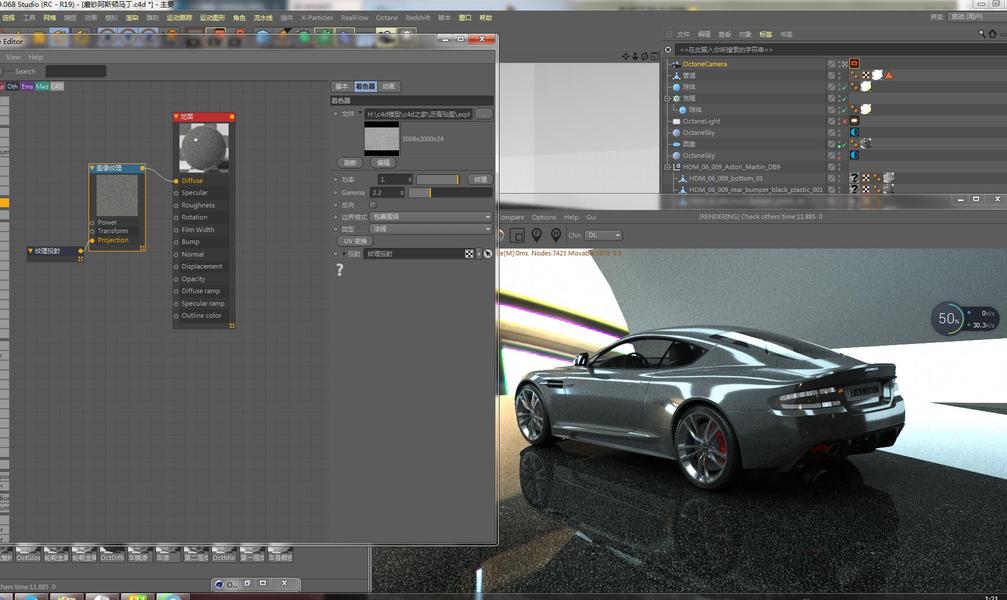1007x600 pixels.
Task: Click the file browse button with three dots
Action: [x=484, y=114]
